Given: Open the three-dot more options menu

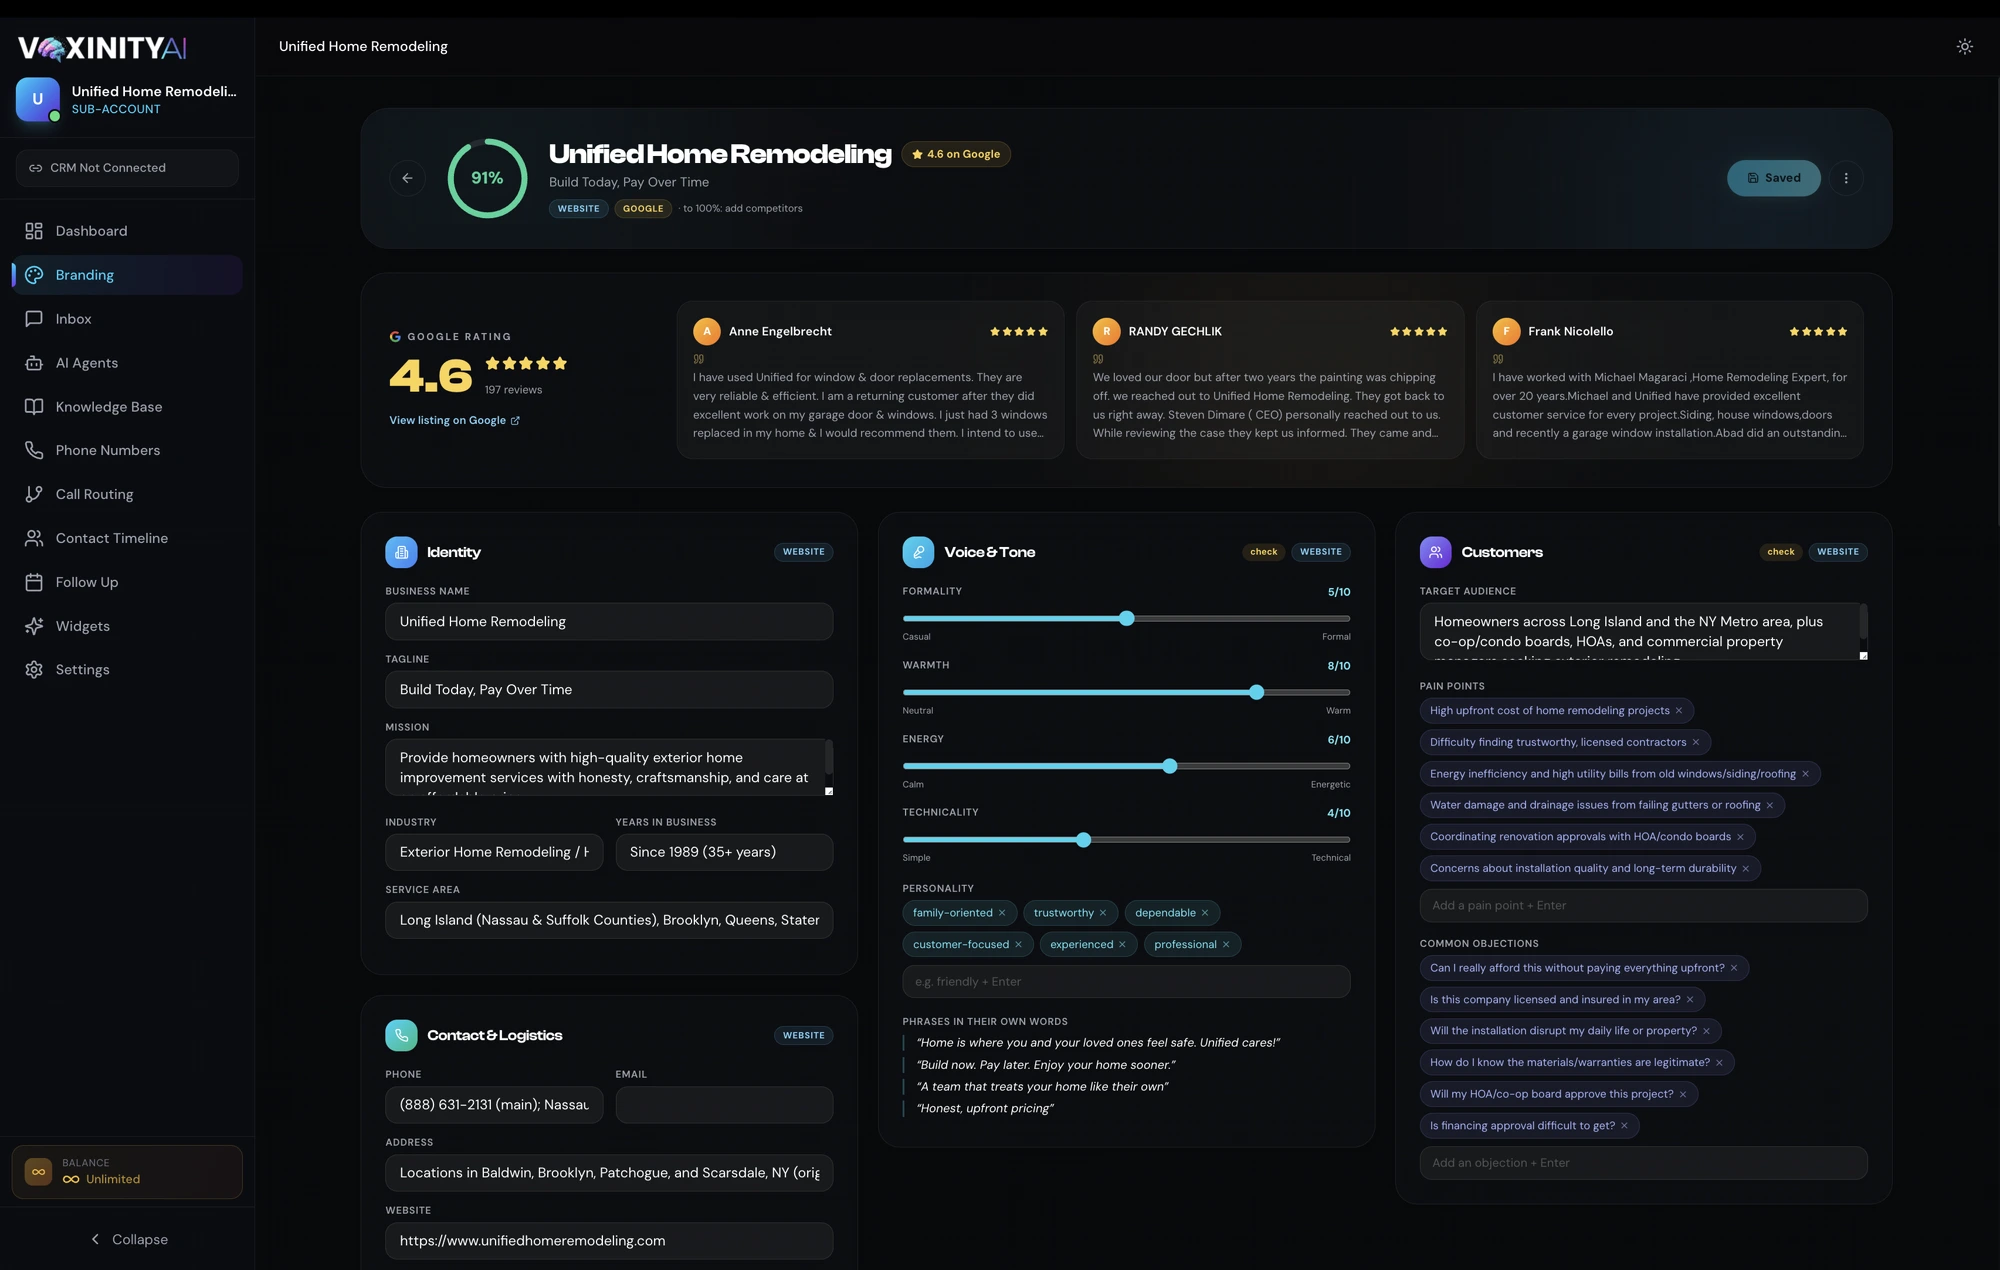Looking at the screenshot, I should 1846,178.
